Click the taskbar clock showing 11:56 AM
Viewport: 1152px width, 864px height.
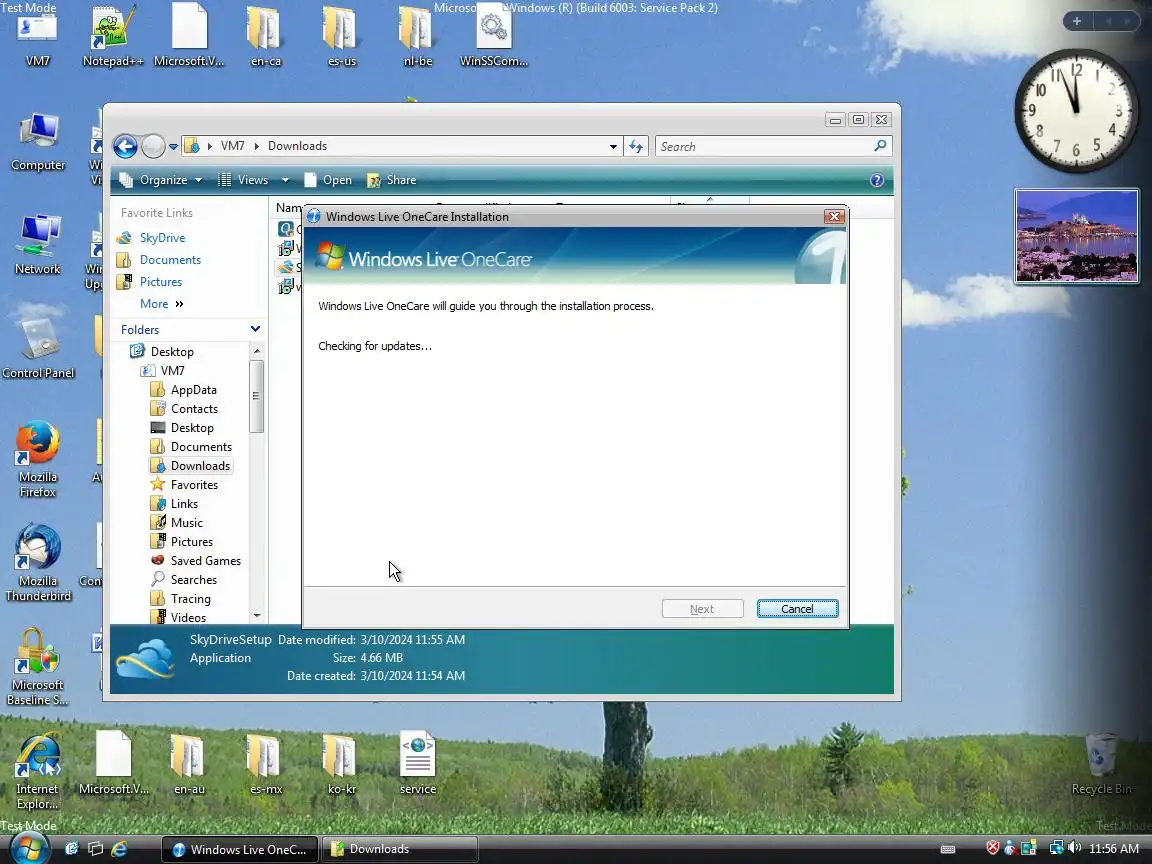point(1114,849)
